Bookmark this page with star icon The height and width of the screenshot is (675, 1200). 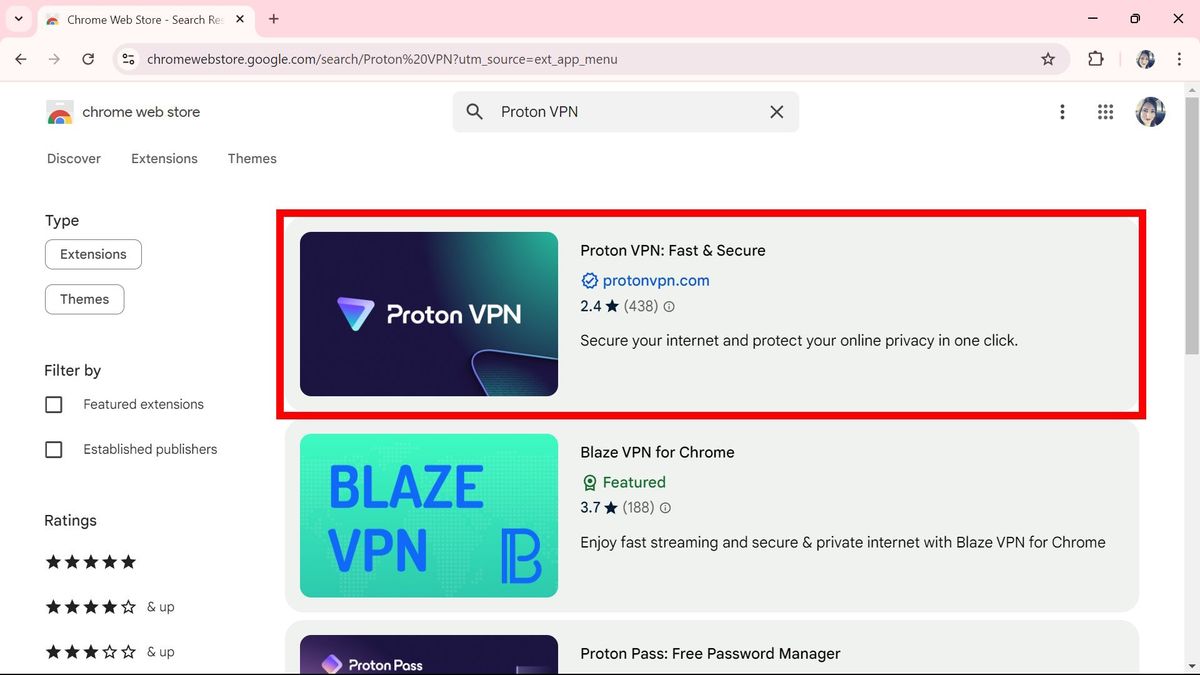[x=1048, y=59]
